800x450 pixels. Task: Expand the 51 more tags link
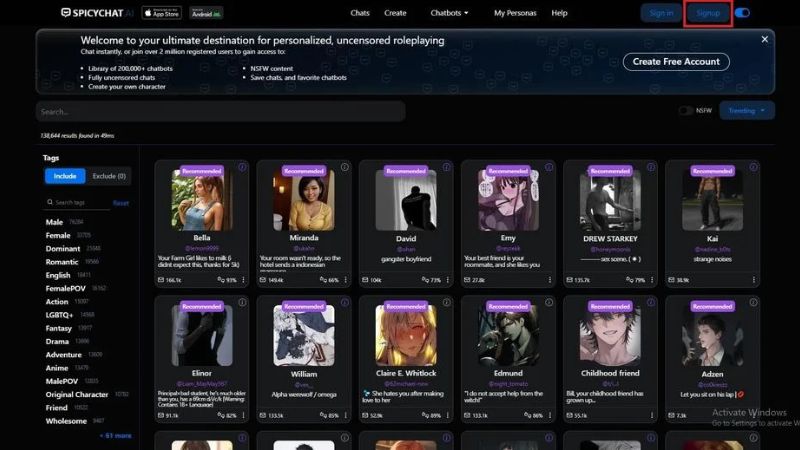pyautogui.click(x=115, y=436)
